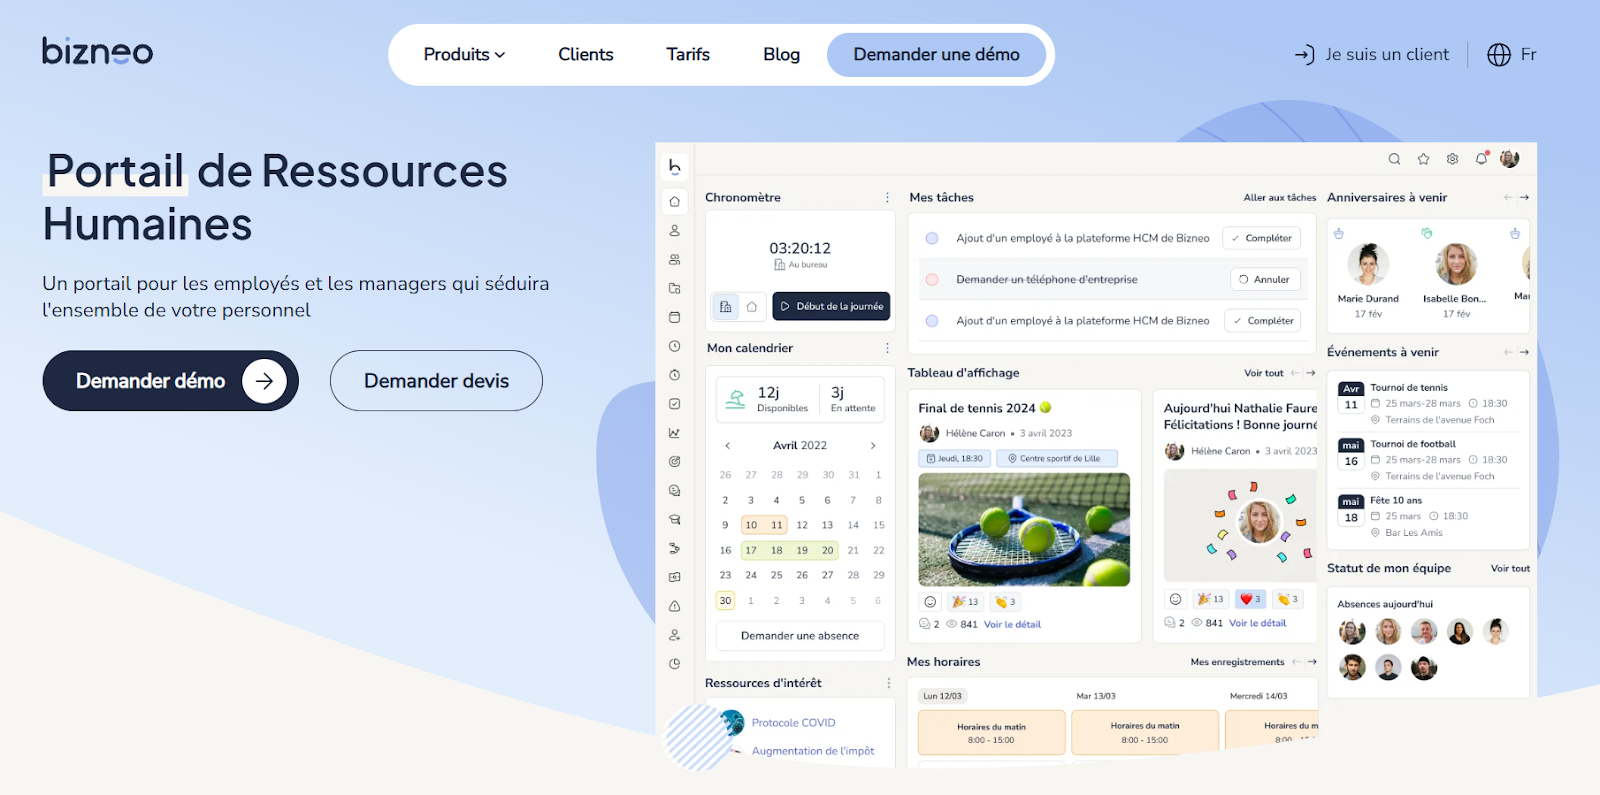Click the smiley reaction under tennis post
This screenshot has height=795, width=1600.
point(930,602)
